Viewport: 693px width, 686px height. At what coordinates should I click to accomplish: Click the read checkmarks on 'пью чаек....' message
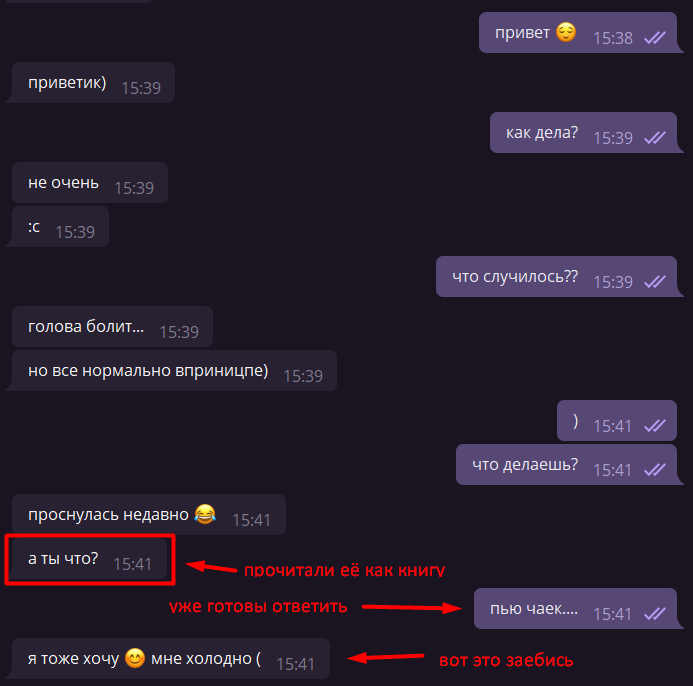coord(655,614)
